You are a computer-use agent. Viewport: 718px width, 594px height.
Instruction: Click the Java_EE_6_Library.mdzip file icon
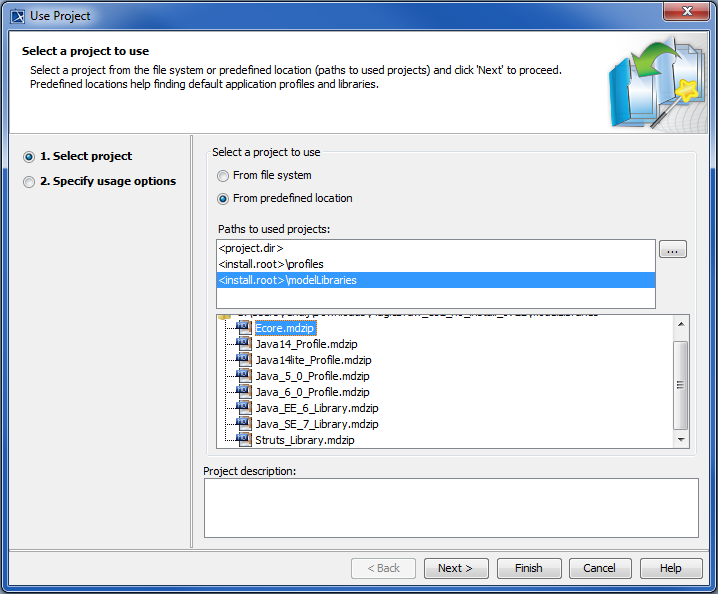[244, 408]
